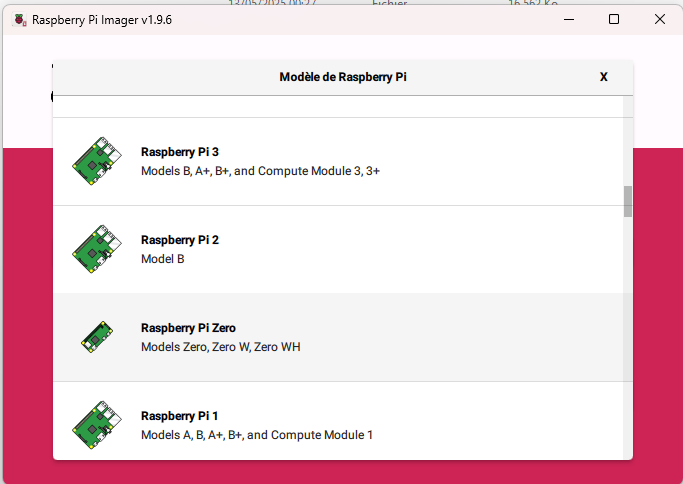Select the Raspberry Pi 3 title

[x=180, y=152]
